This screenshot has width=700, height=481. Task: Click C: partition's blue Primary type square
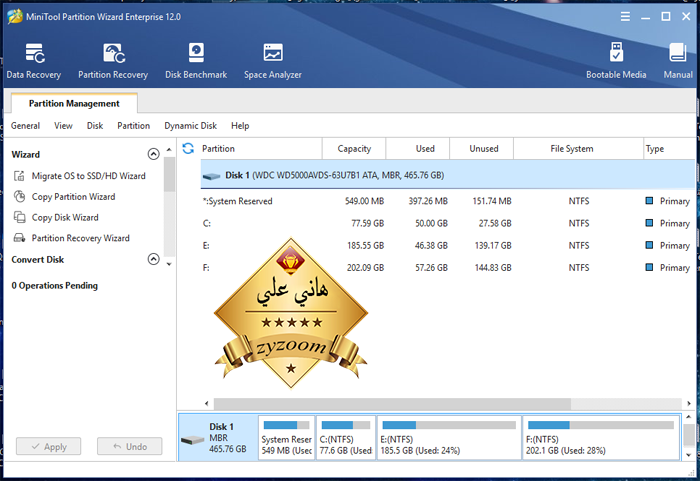tap(650, 223)
